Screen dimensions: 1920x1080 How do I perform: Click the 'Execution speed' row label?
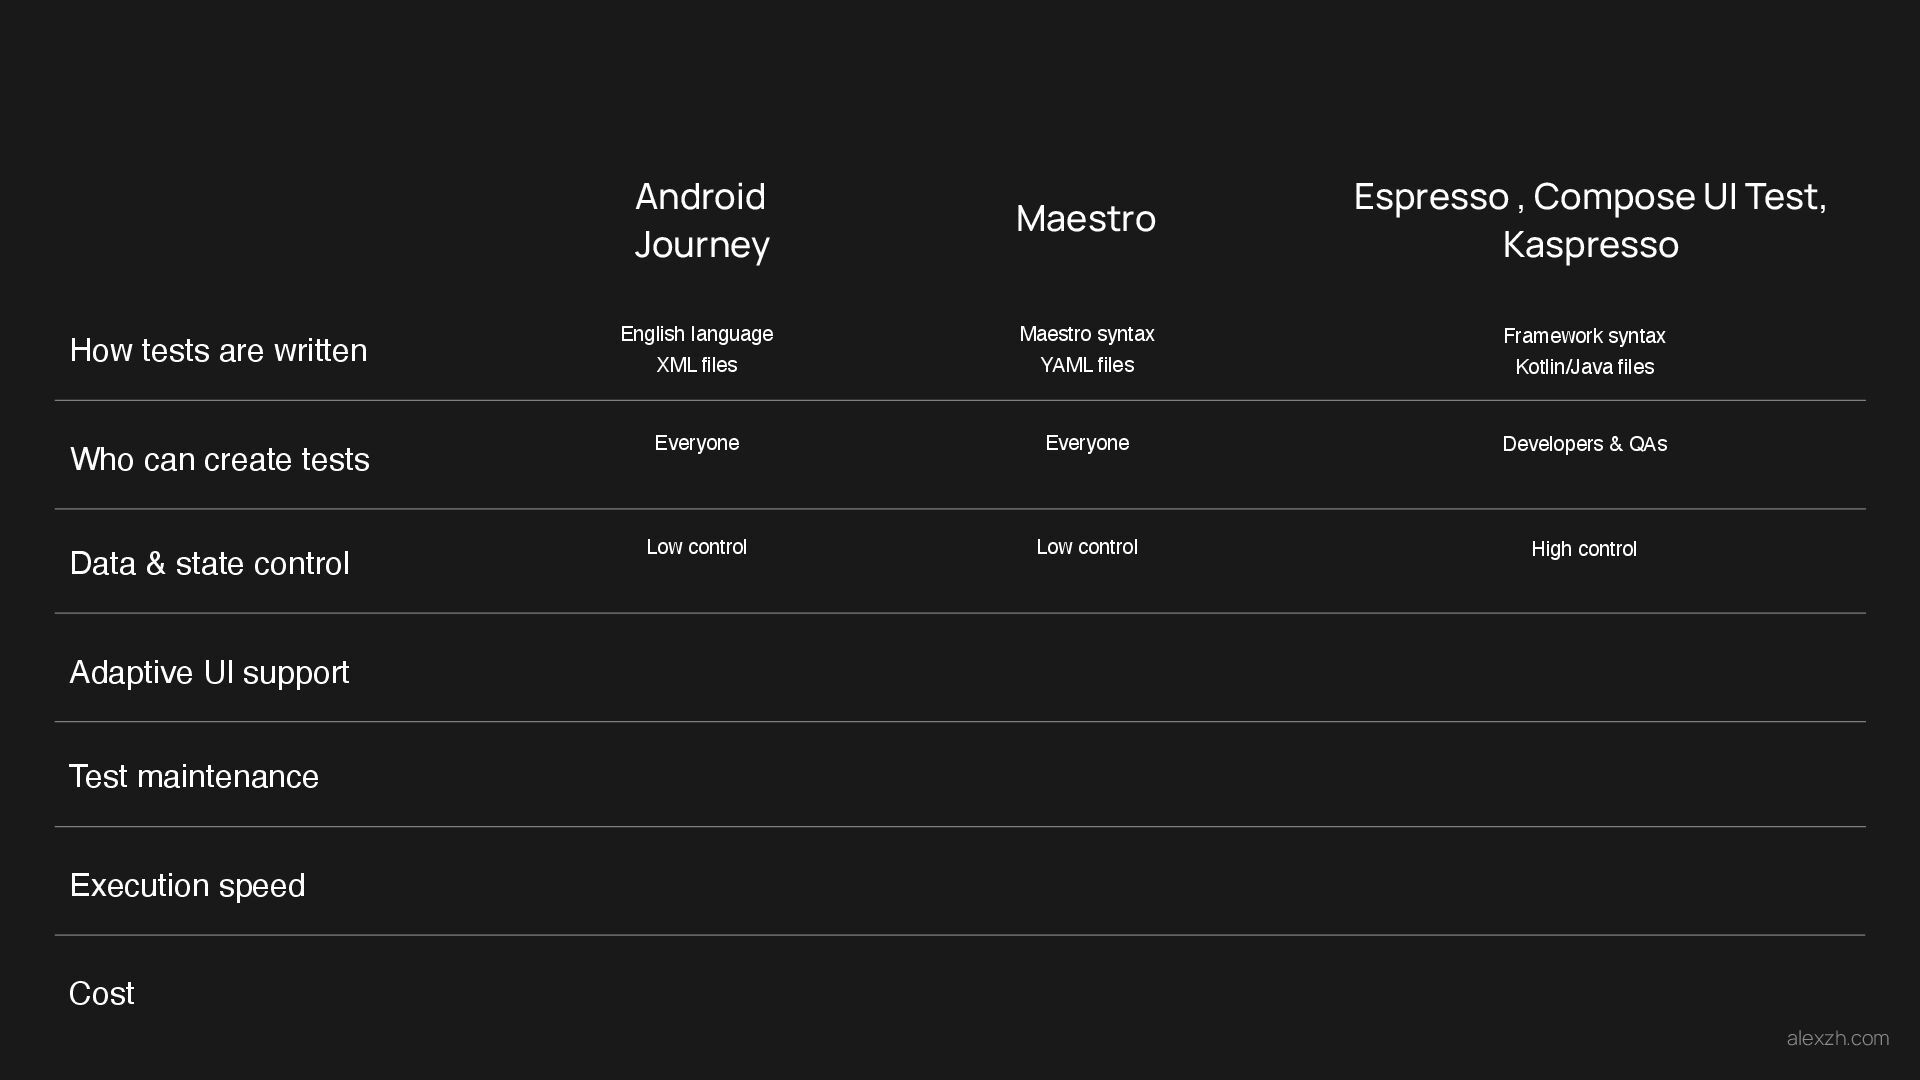click(187, 886)
